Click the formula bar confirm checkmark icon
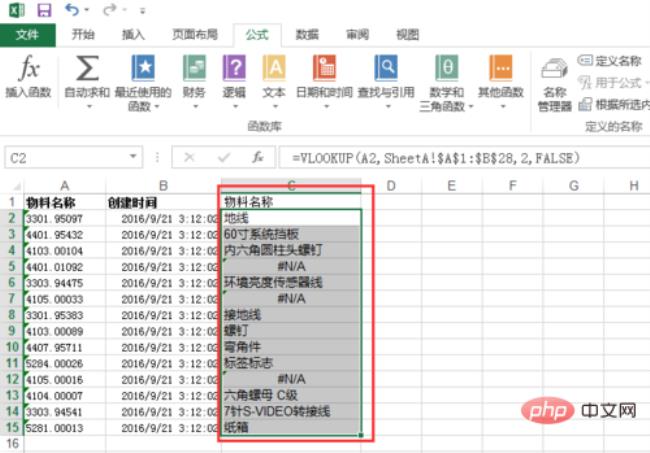This screenshot has height=453, width=650. click(x=224, y=157)
